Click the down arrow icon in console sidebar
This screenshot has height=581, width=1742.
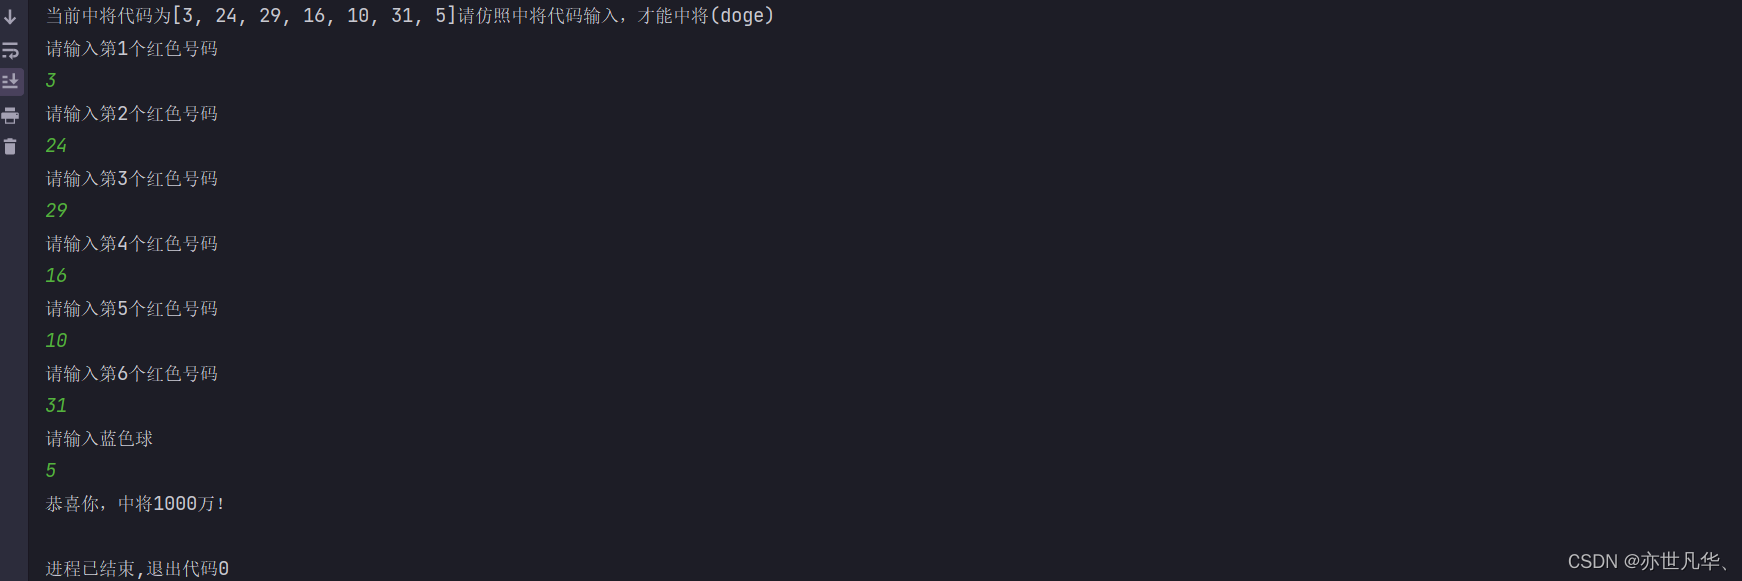[10, 17]
